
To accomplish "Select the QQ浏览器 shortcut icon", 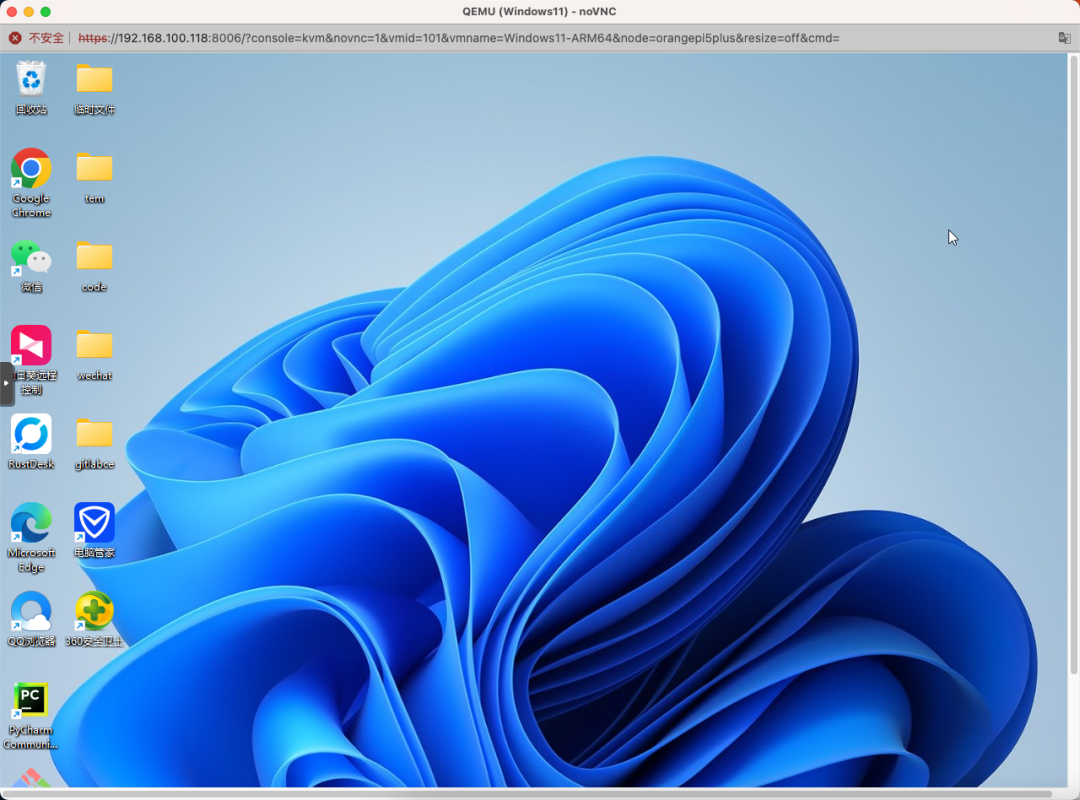I will (x=31, y=611).
